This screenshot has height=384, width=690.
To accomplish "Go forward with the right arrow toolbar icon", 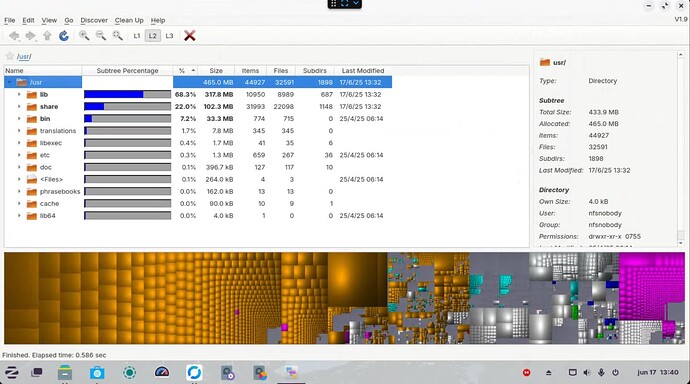I will click(30, 36).
